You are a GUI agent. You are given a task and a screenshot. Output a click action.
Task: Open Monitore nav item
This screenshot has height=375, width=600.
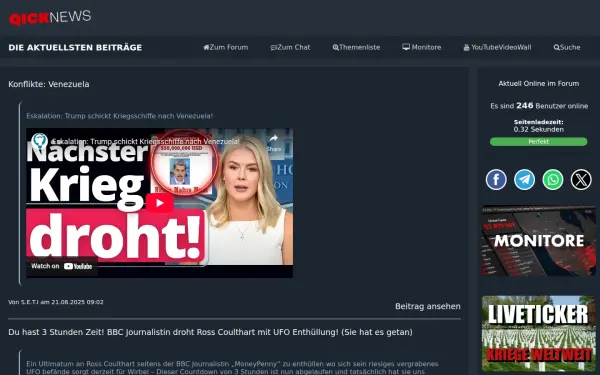coord(421,47)
